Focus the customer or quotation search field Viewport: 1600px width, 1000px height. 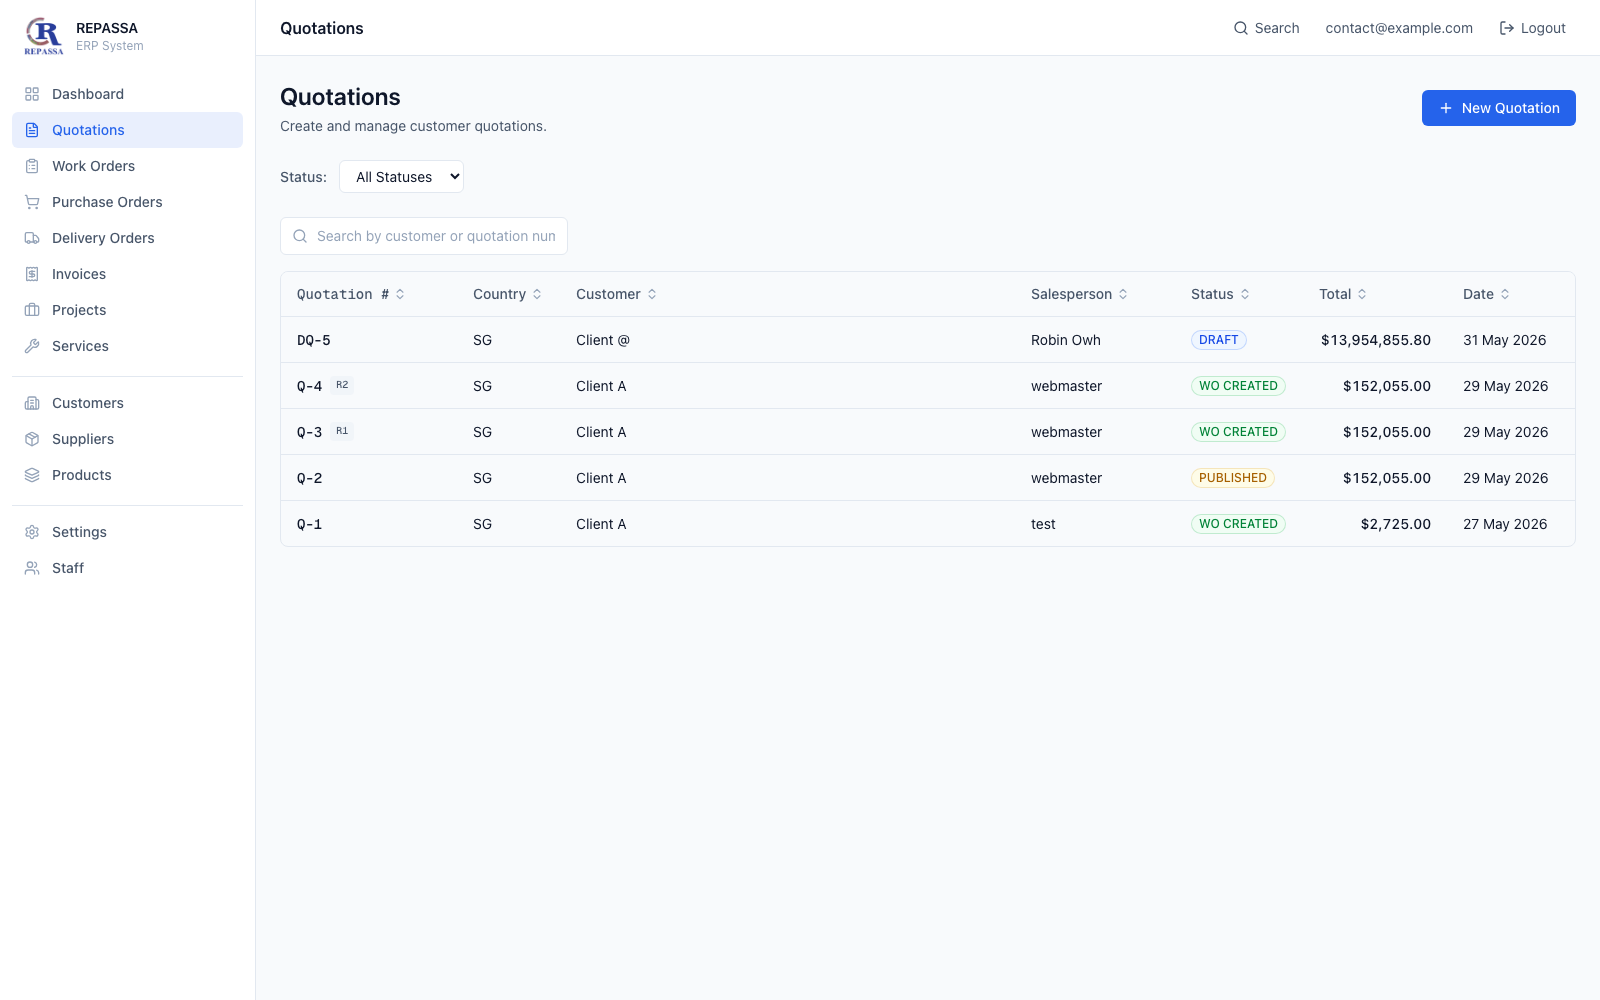point(424,236)
